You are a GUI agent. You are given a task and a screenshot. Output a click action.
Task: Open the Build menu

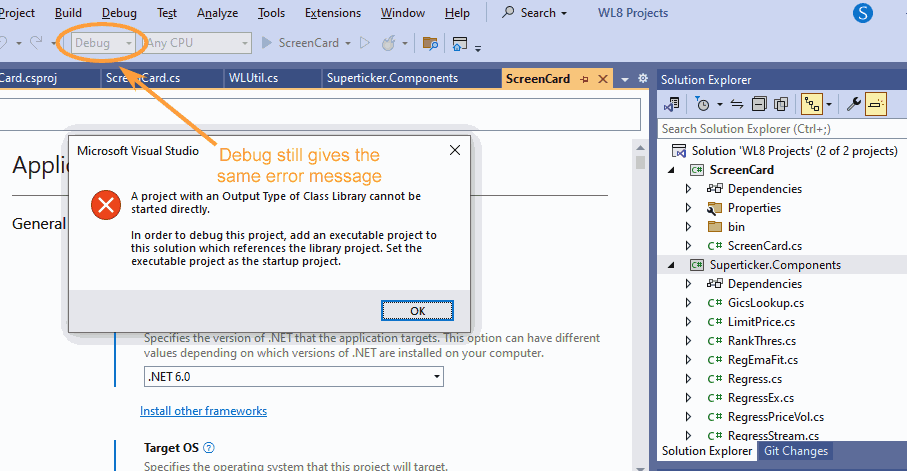[x=68, y=13]
